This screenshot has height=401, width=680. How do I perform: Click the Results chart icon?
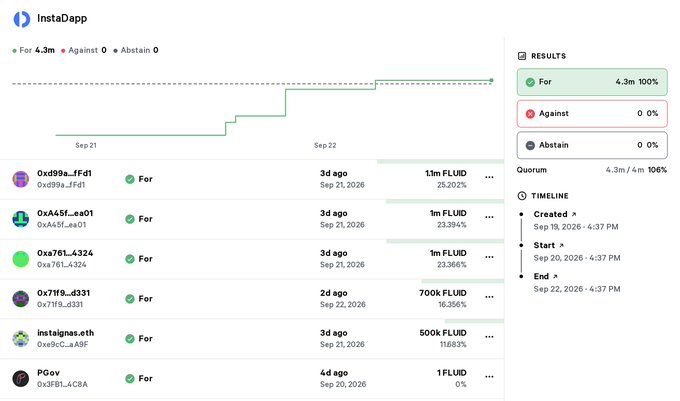click(522, 56)
